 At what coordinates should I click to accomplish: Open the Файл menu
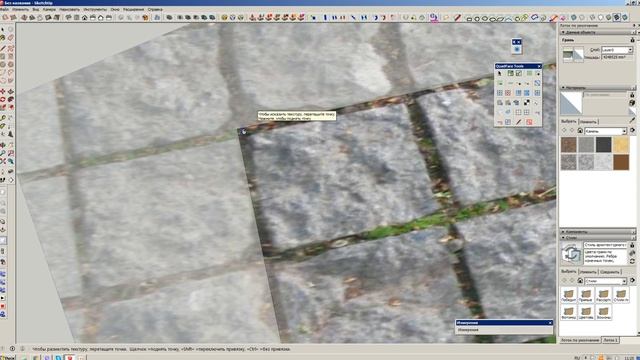click(4, 9)
